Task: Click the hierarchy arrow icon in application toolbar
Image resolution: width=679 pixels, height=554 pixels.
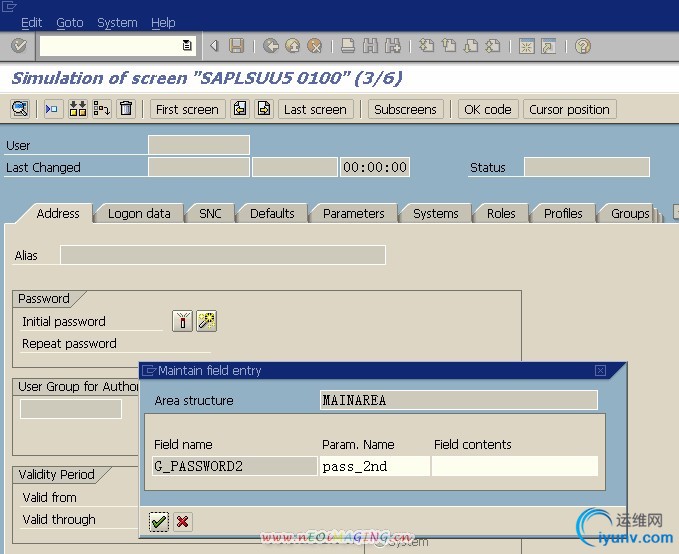Action: coord(102,109)
